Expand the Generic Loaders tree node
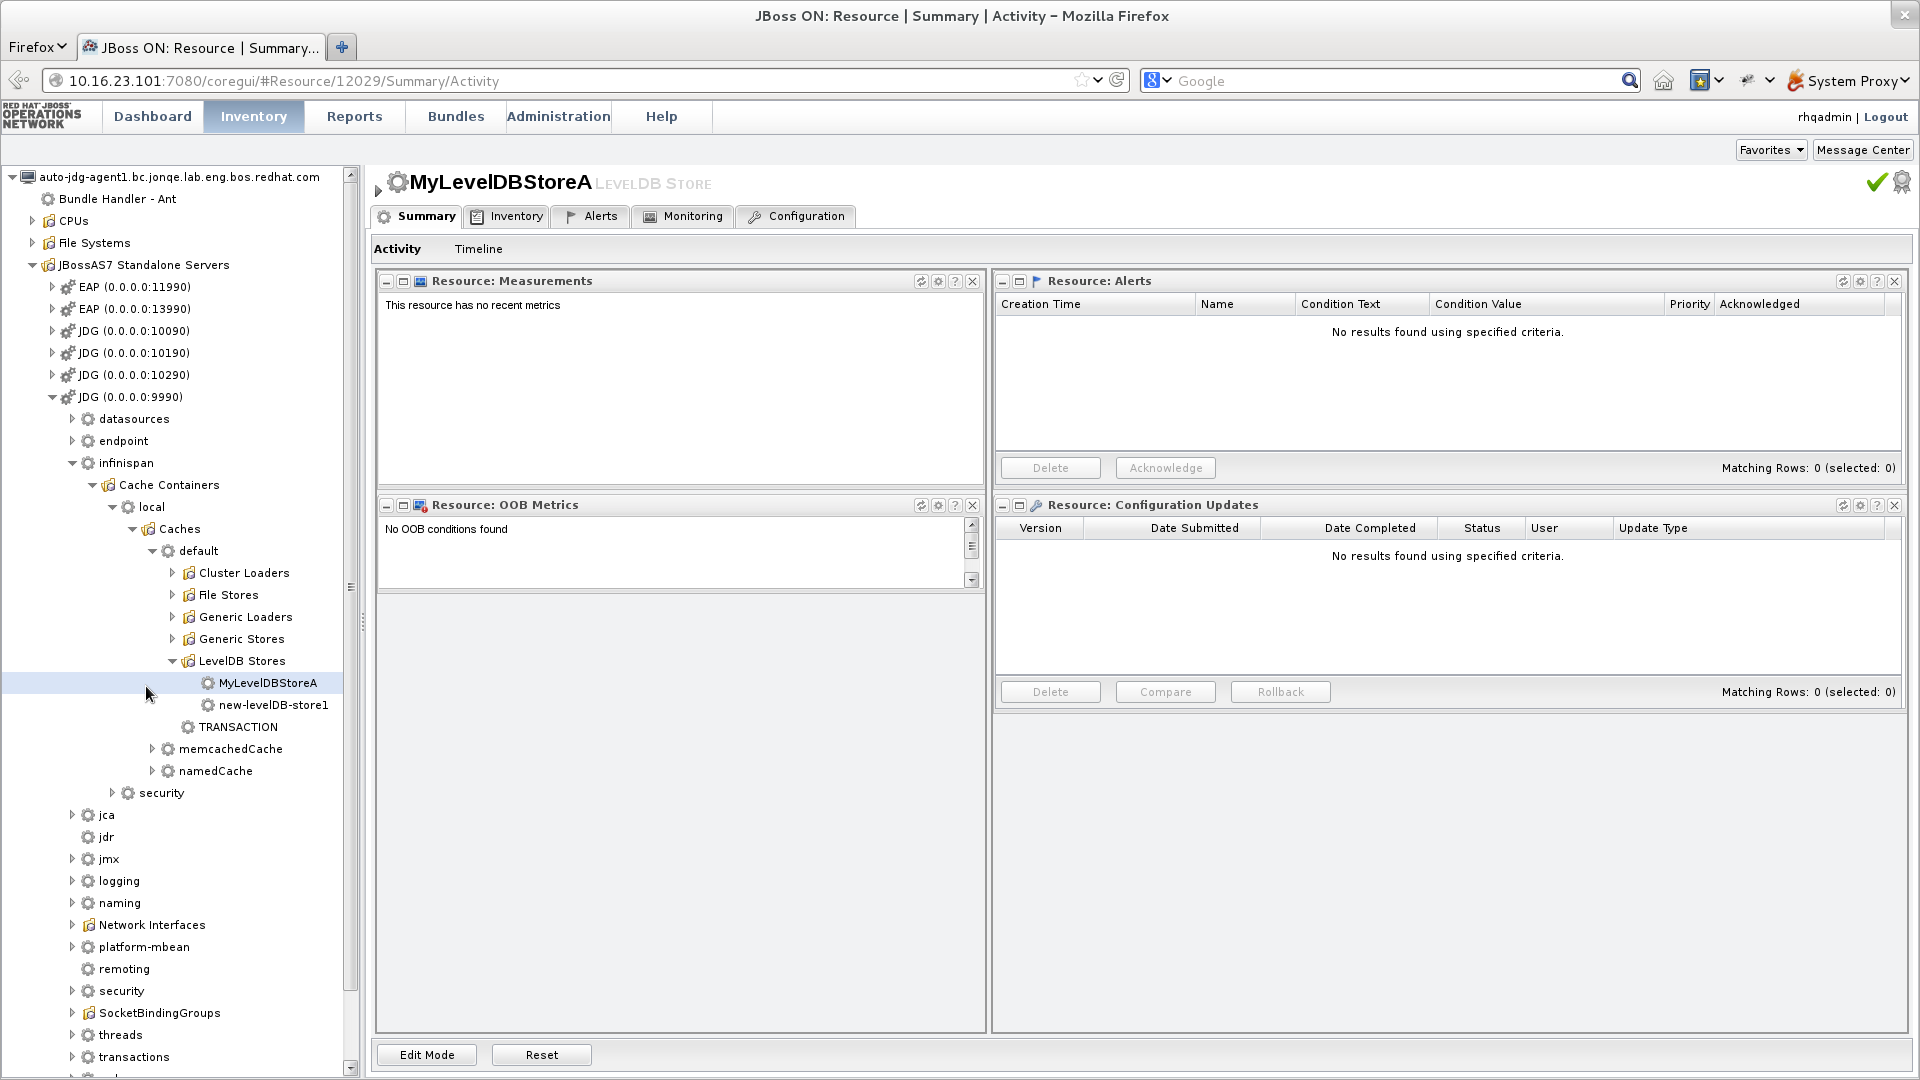This screenshot has width=1920, height=1080. coord(173,616)
